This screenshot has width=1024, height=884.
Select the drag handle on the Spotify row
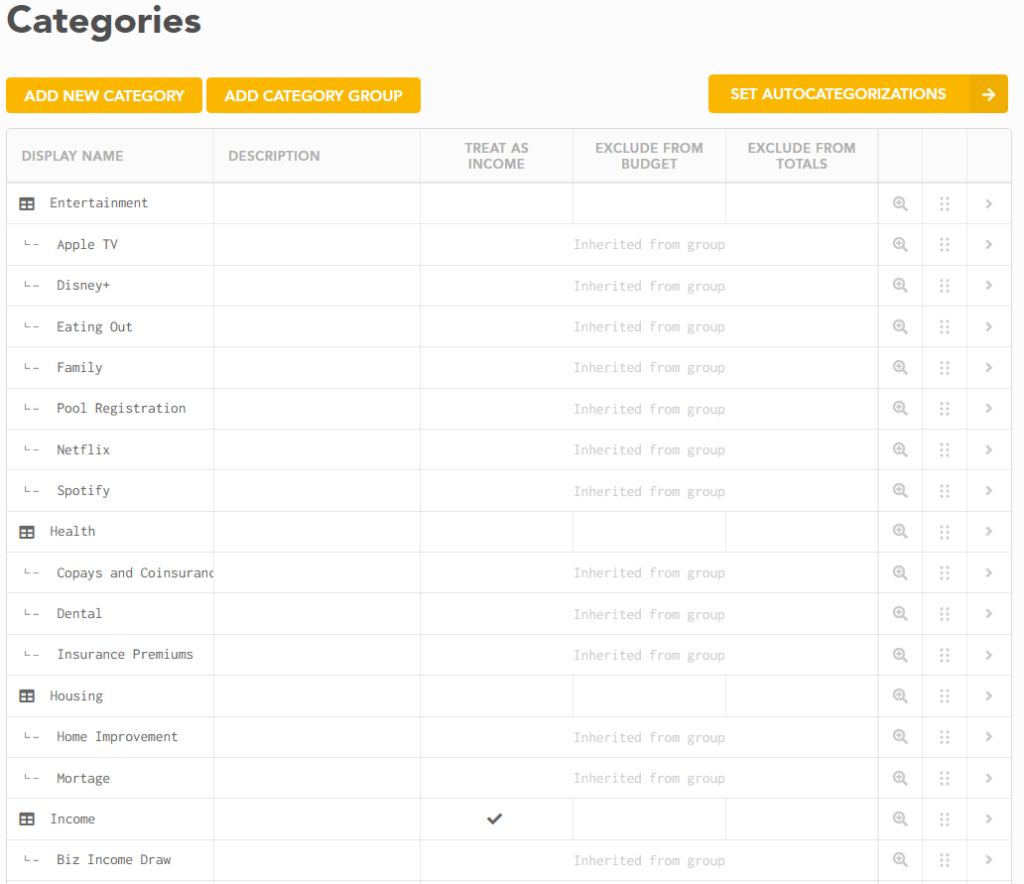(944, 490)
